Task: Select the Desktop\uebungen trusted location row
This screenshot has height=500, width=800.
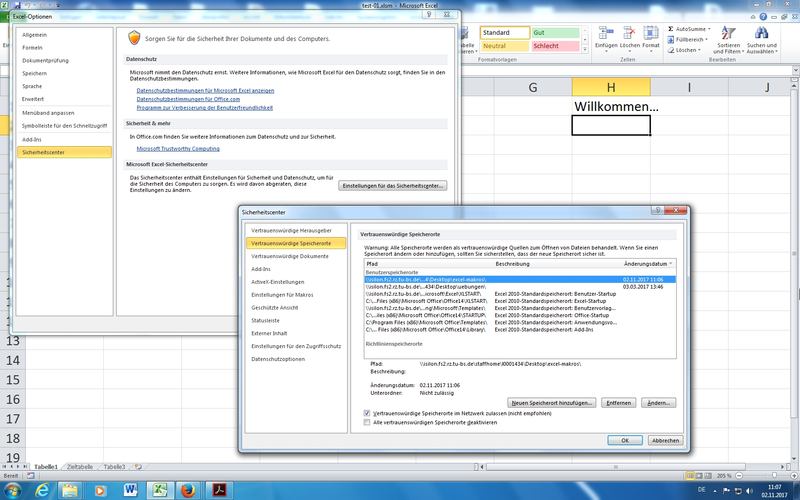Action: tap(425, 286)
